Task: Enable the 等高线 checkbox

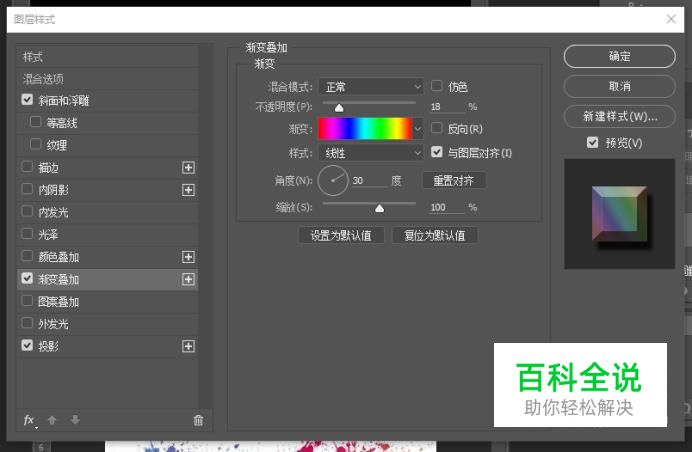Action: 35,122
